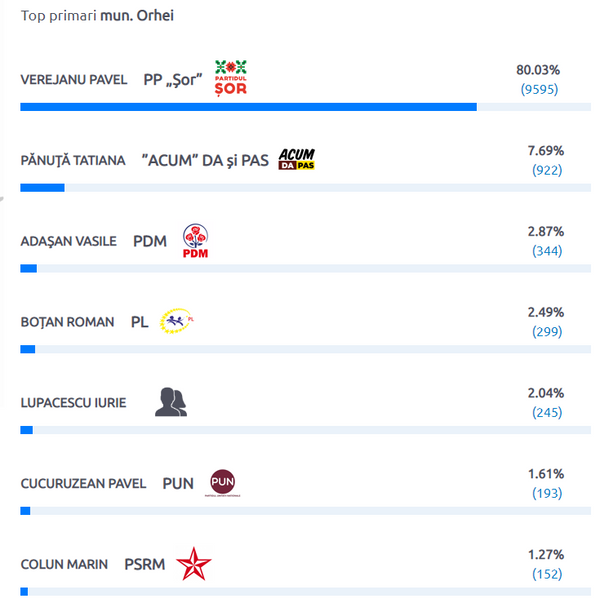The height and width of the screenshot is (612, 600).
Task: Click the ACUM DA PAS logo
Action: [296, 159]
